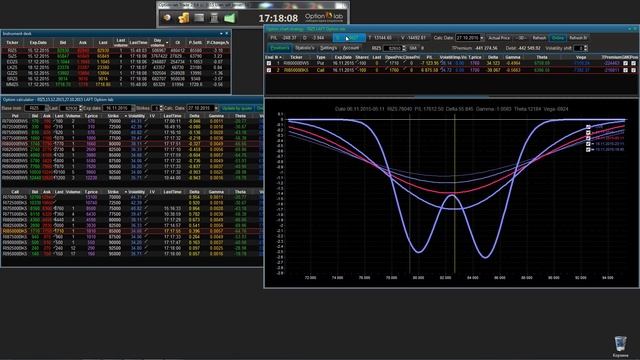Select Put row with strike 70000
Image resolution: width=640 pixels, height=360 pixels.
pos(132,121)
